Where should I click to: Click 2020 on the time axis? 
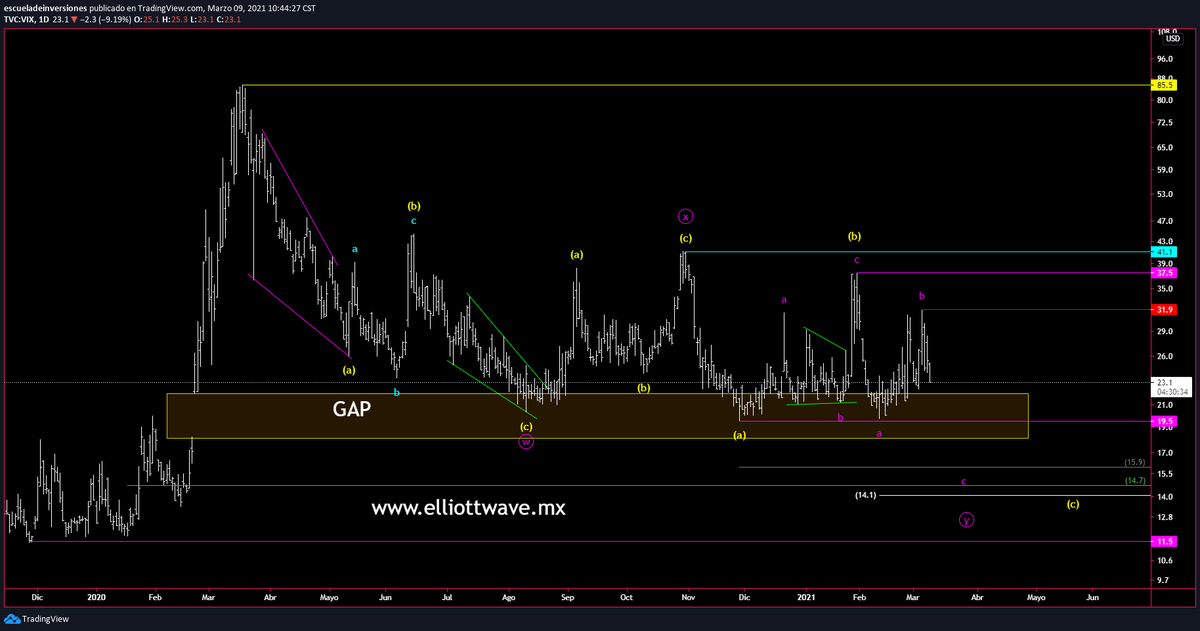click(96, 596)
